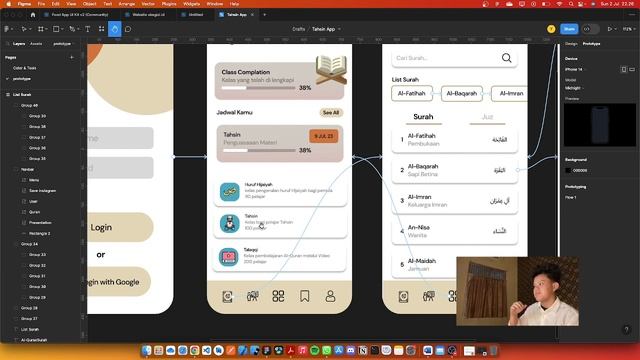Click the Cari Surah search field
This screenshot has width=640, height=360.
click(x=454, y=58)
